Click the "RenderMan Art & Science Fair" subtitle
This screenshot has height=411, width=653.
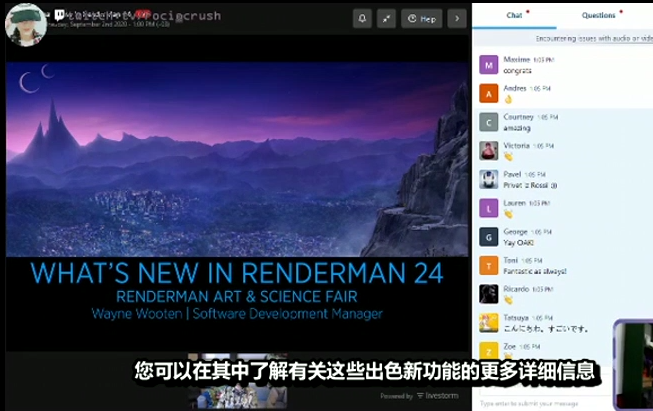tap(237, 296)
